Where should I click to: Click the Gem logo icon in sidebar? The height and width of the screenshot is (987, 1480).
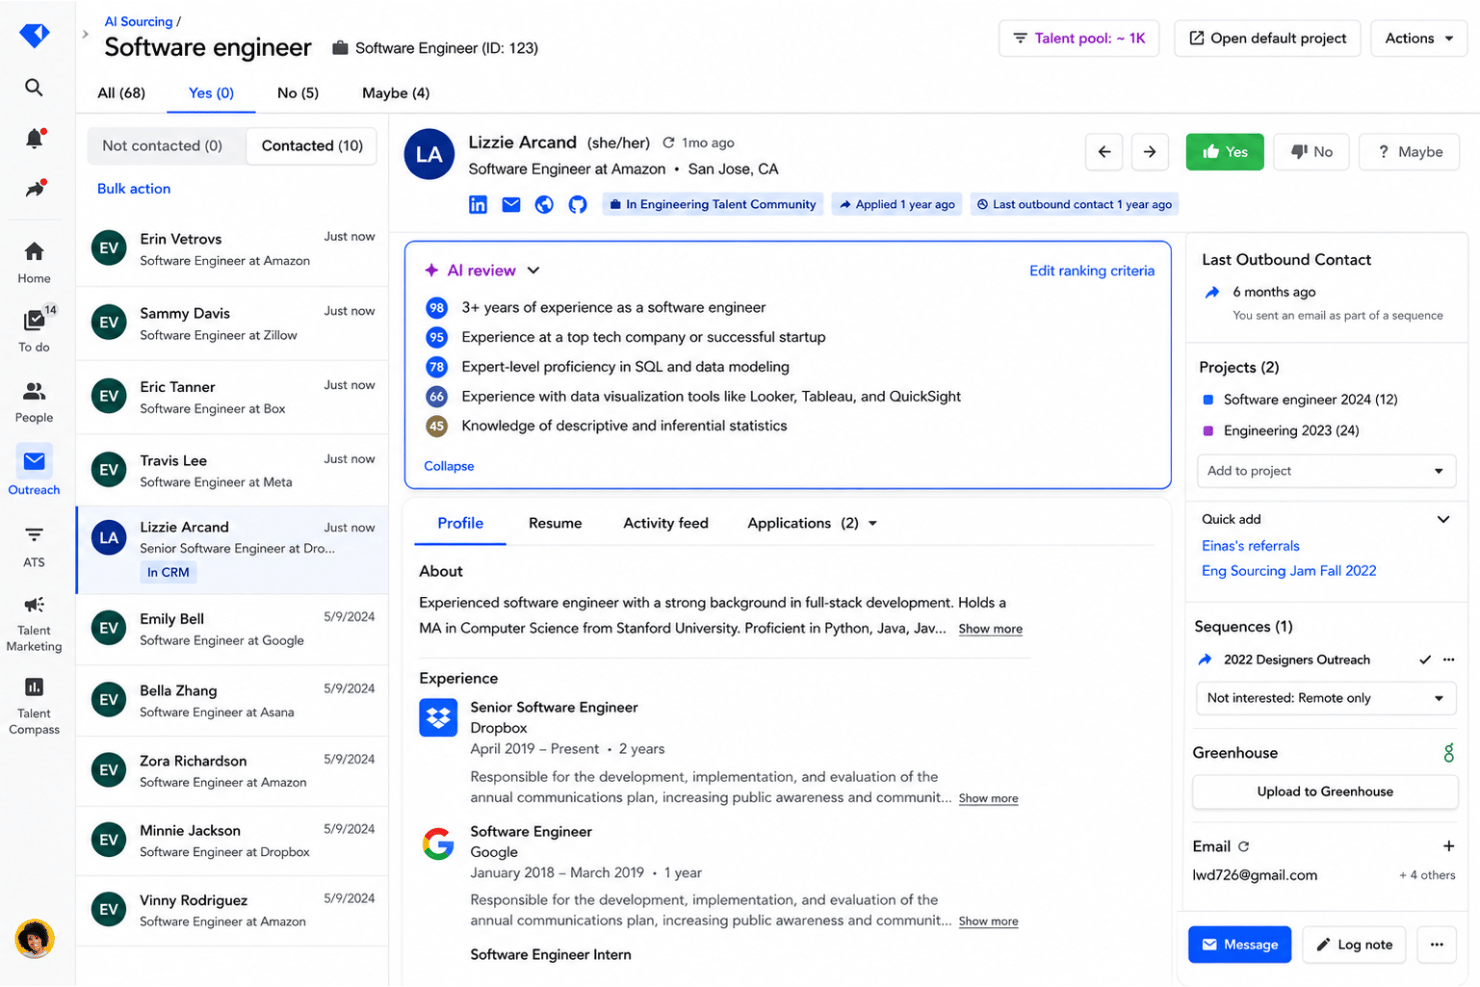34,35
